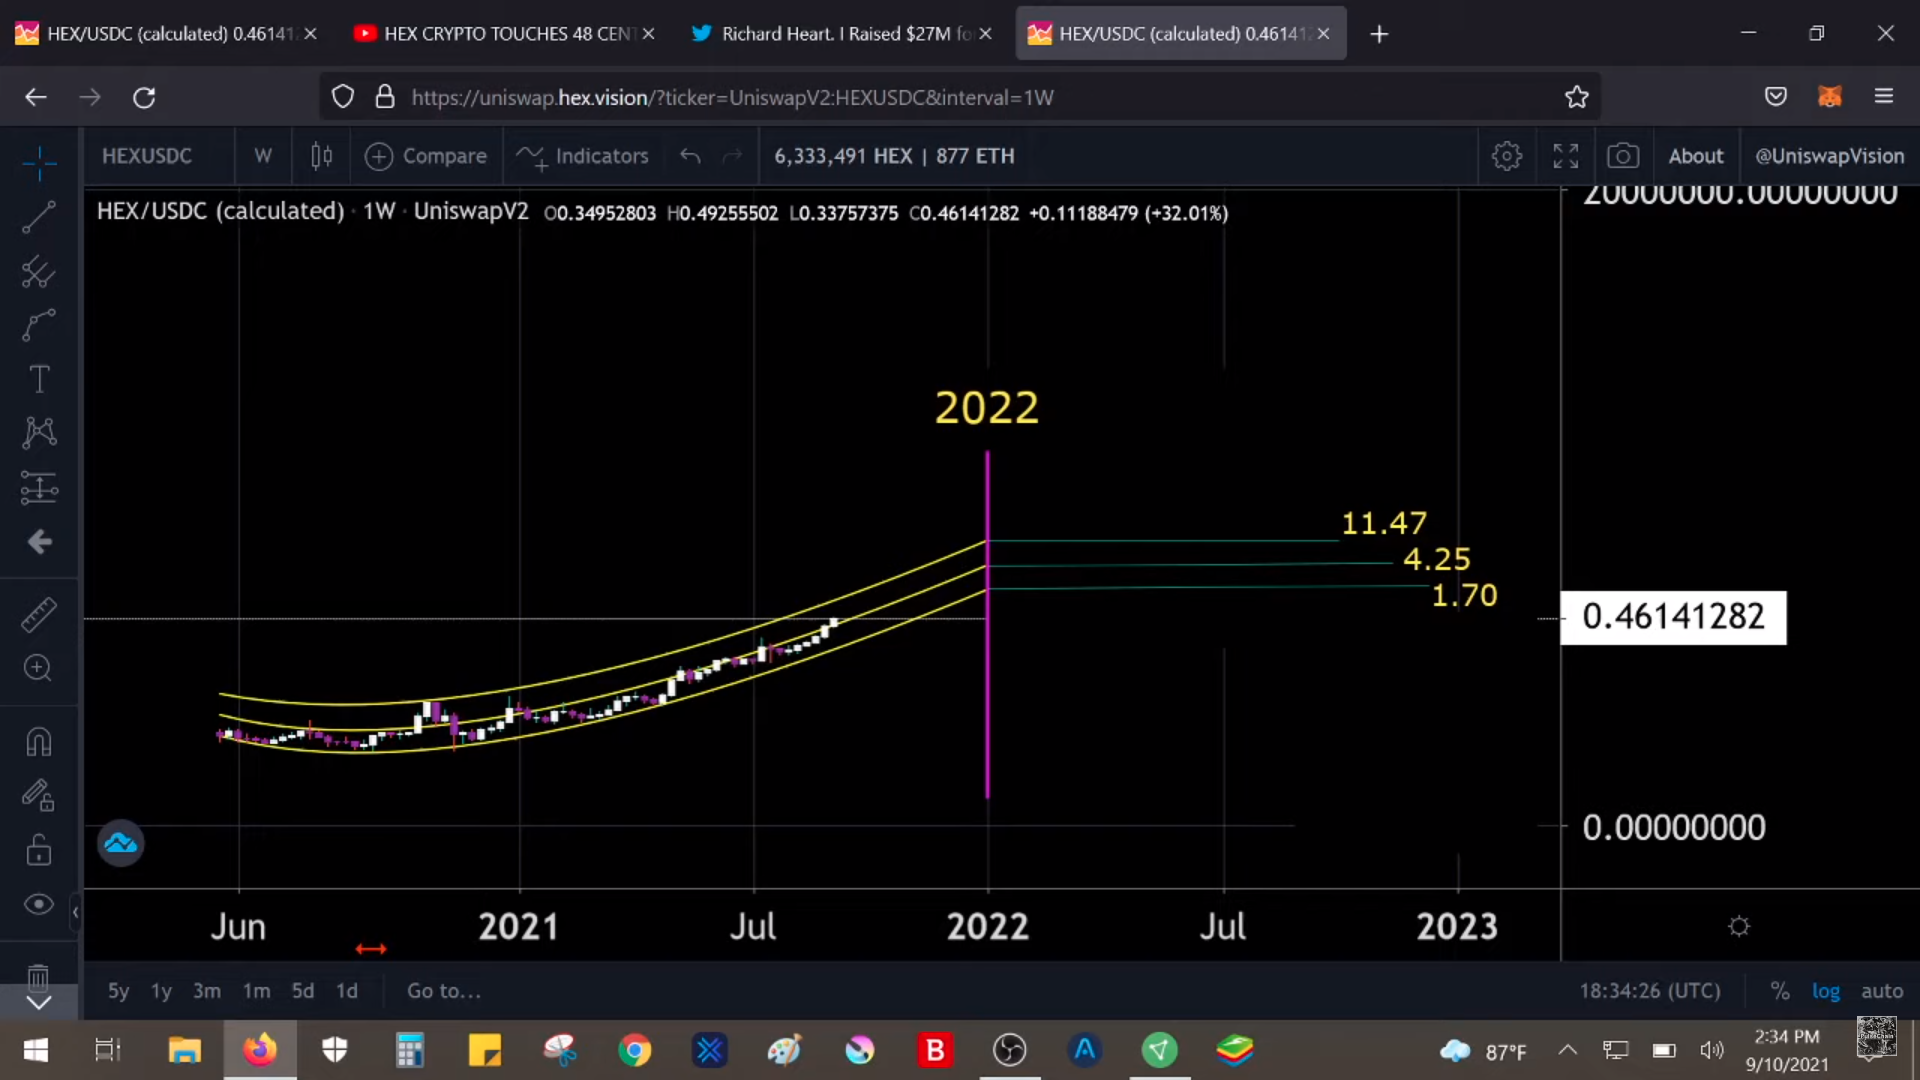Image resolution: width=1920 pixels, height=1080 pixels.
Task: Enter fullscreen chart mode
Action: pyautogui.click(x=1565, y=156)
